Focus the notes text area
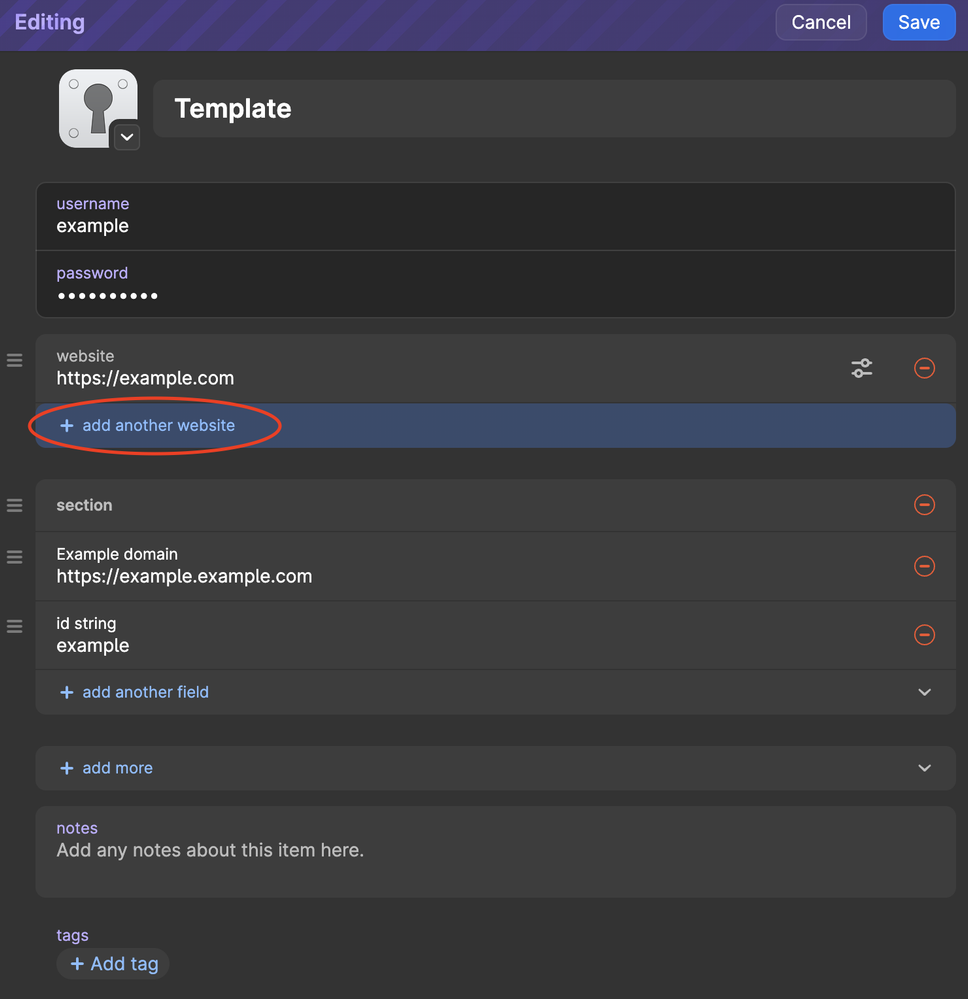The width and height of the screenshot is (968, 999). point(495,852)
